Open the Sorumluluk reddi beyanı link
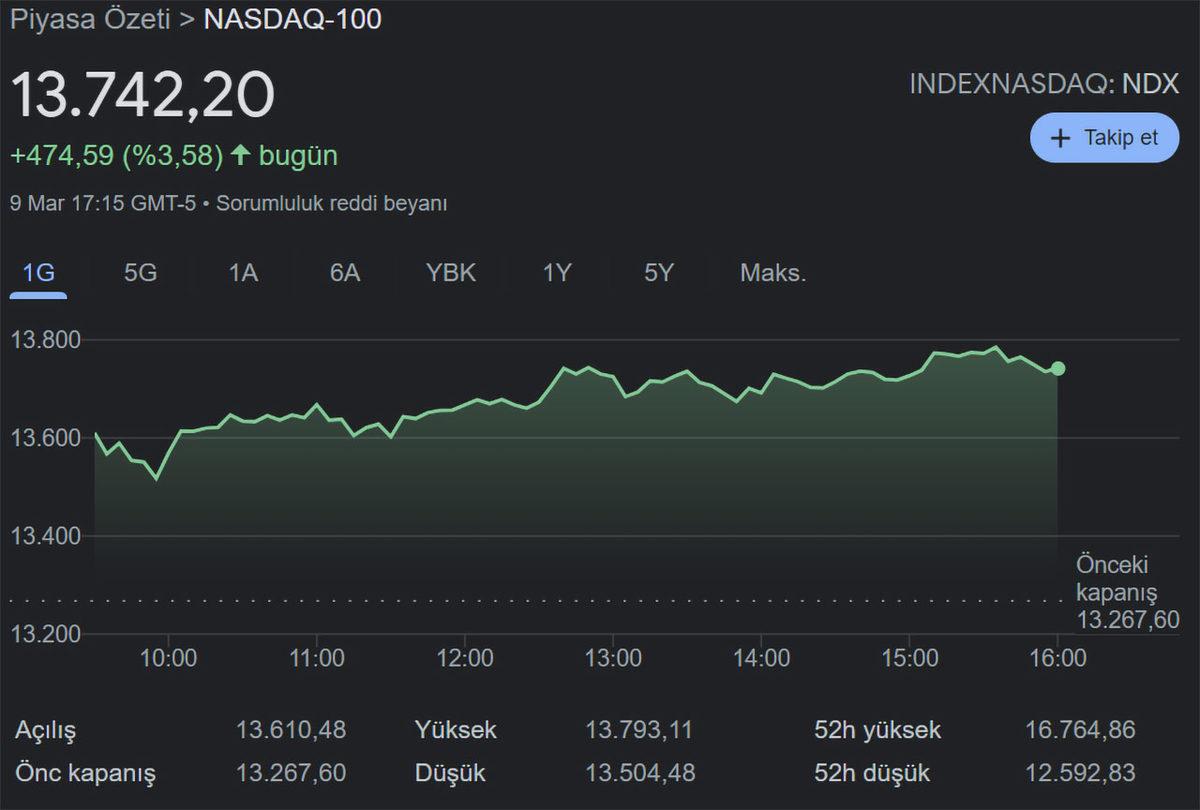 click(331, 203)
